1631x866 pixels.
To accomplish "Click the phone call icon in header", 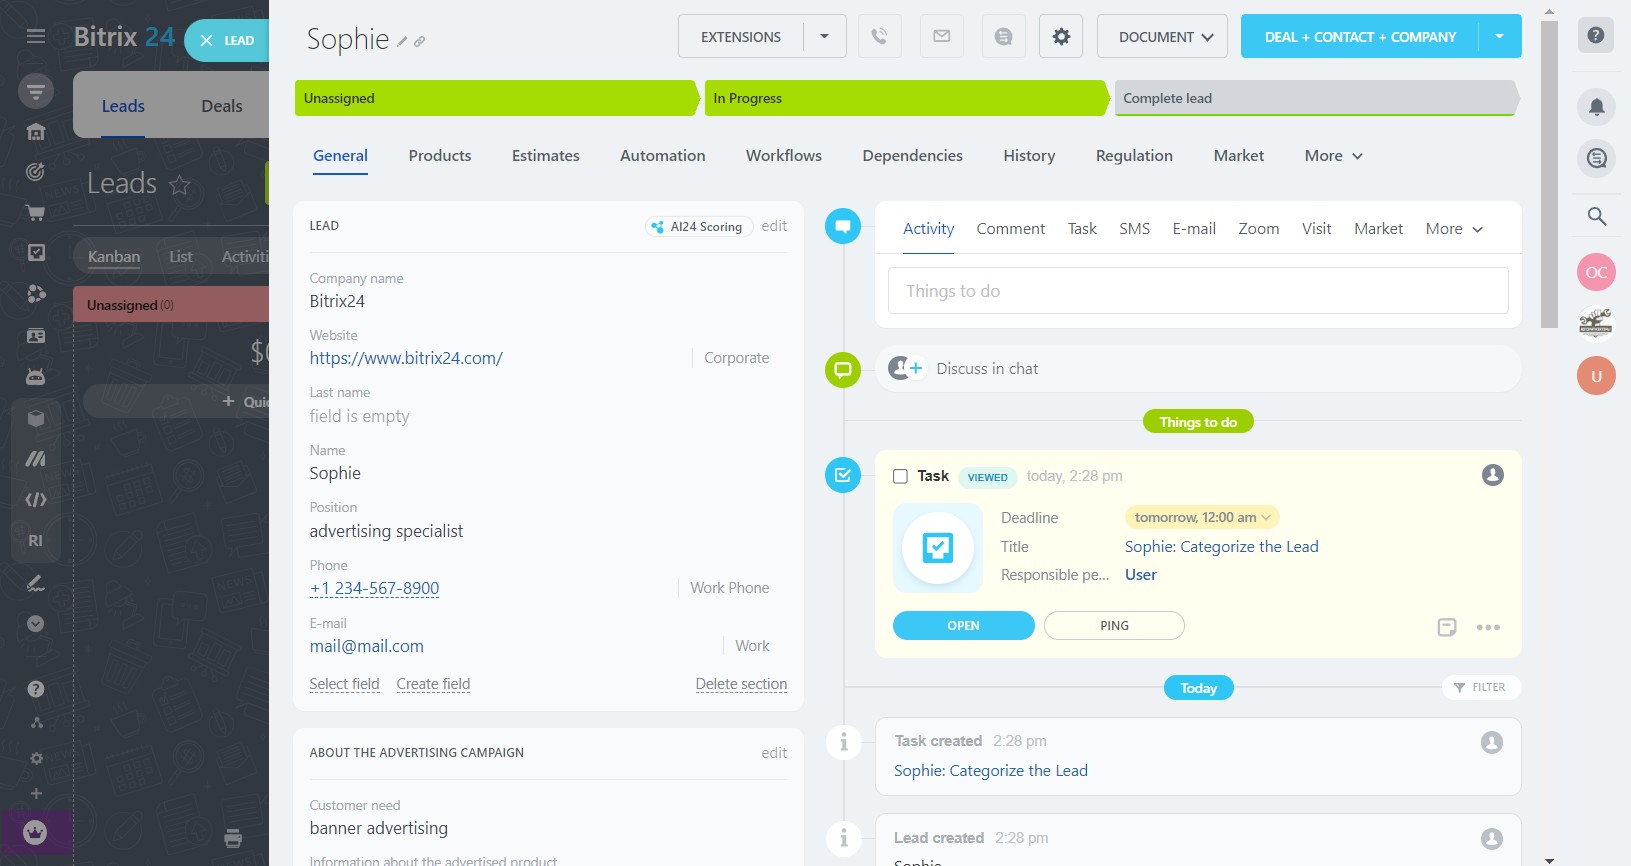I will [x=879, y=37].
